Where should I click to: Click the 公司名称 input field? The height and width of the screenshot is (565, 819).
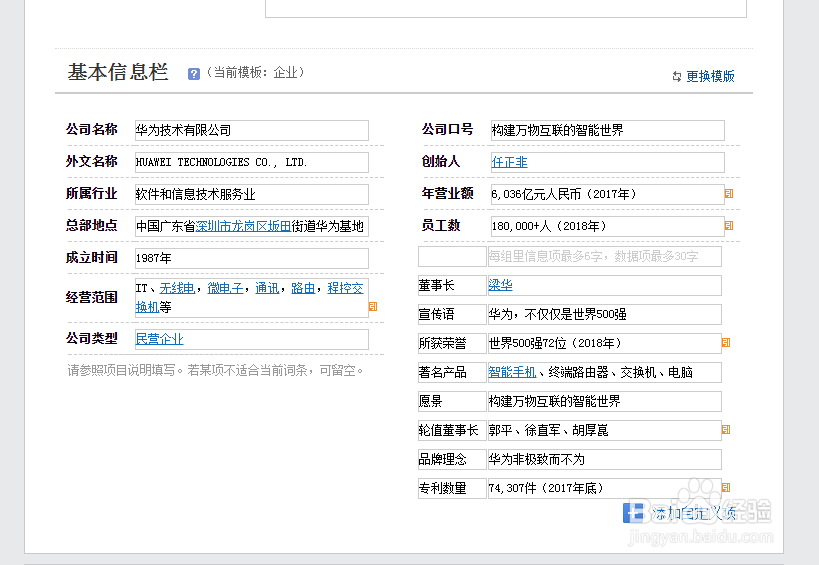point(252,131)
